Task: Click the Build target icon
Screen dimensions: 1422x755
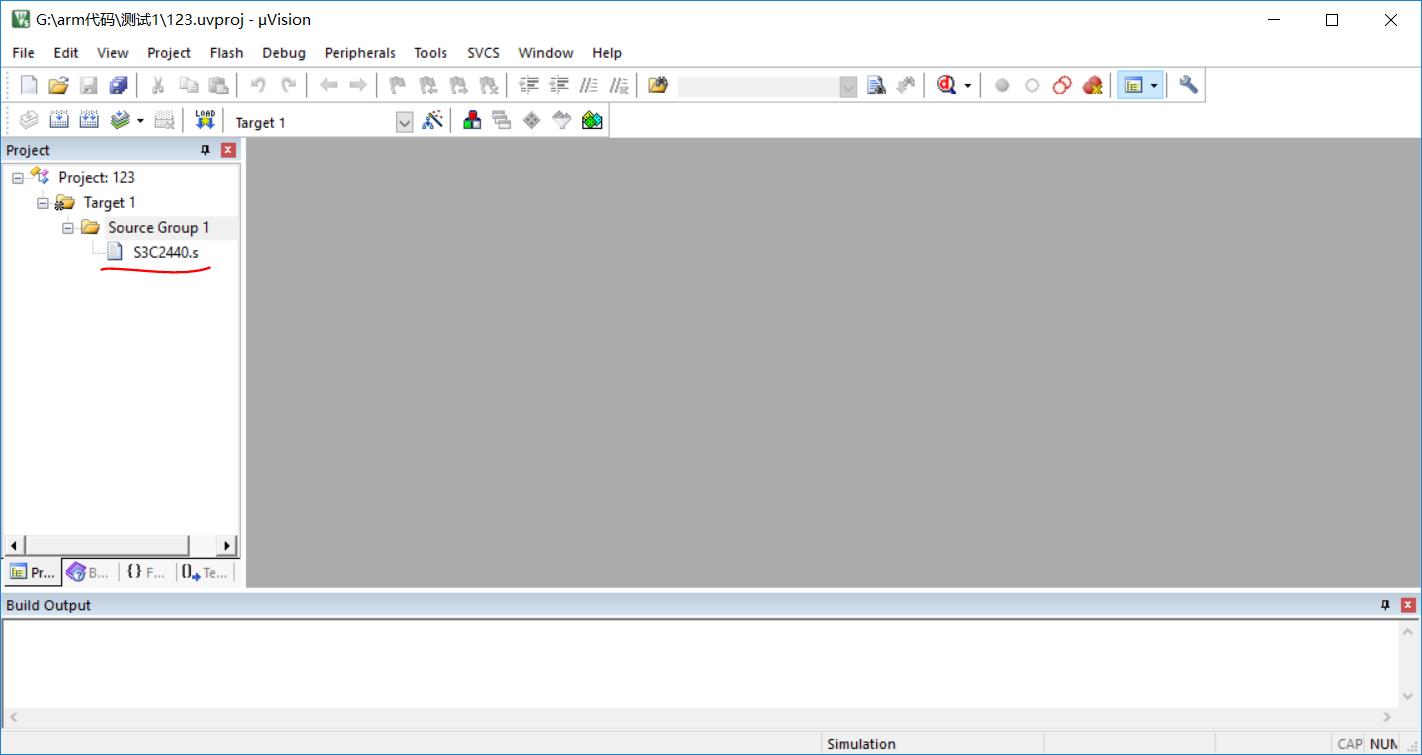Action: [59, 121]
